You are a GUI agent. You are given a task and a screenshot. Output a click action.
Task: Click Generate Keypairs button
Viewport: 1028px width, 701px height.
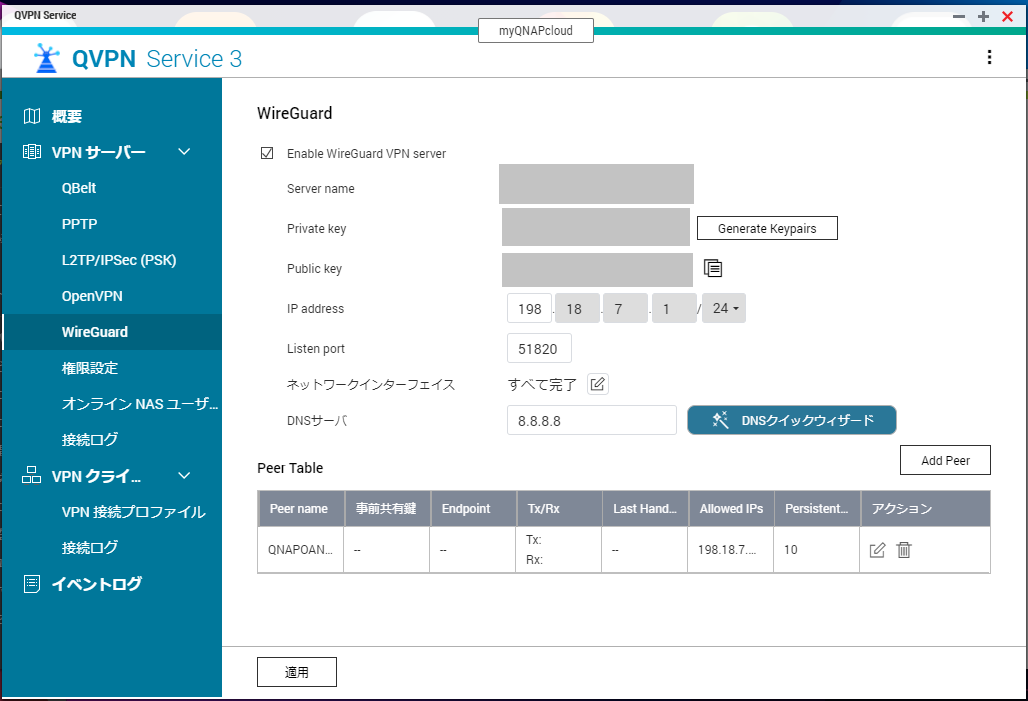(x=767, y=228)
